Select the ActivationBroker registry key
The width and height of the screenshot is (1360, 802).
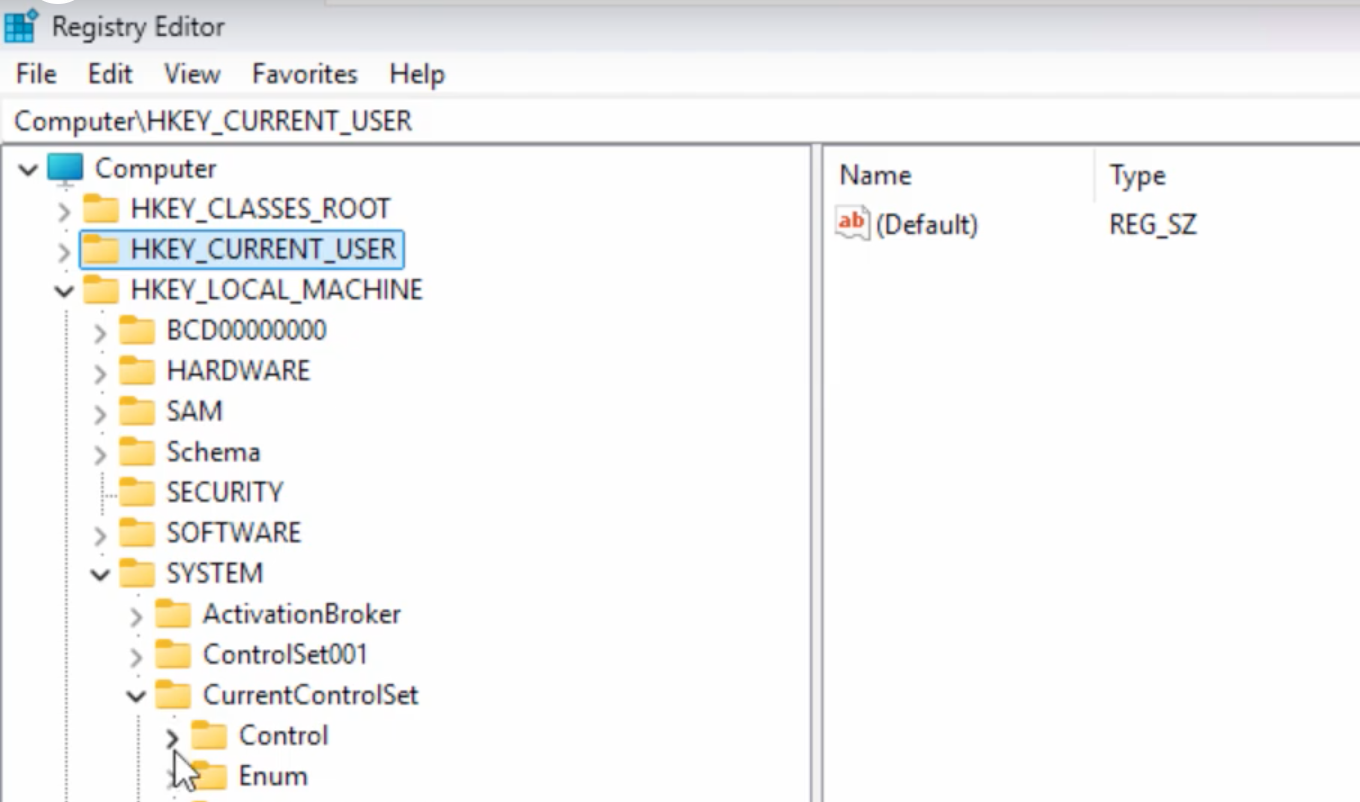point(303,613)
